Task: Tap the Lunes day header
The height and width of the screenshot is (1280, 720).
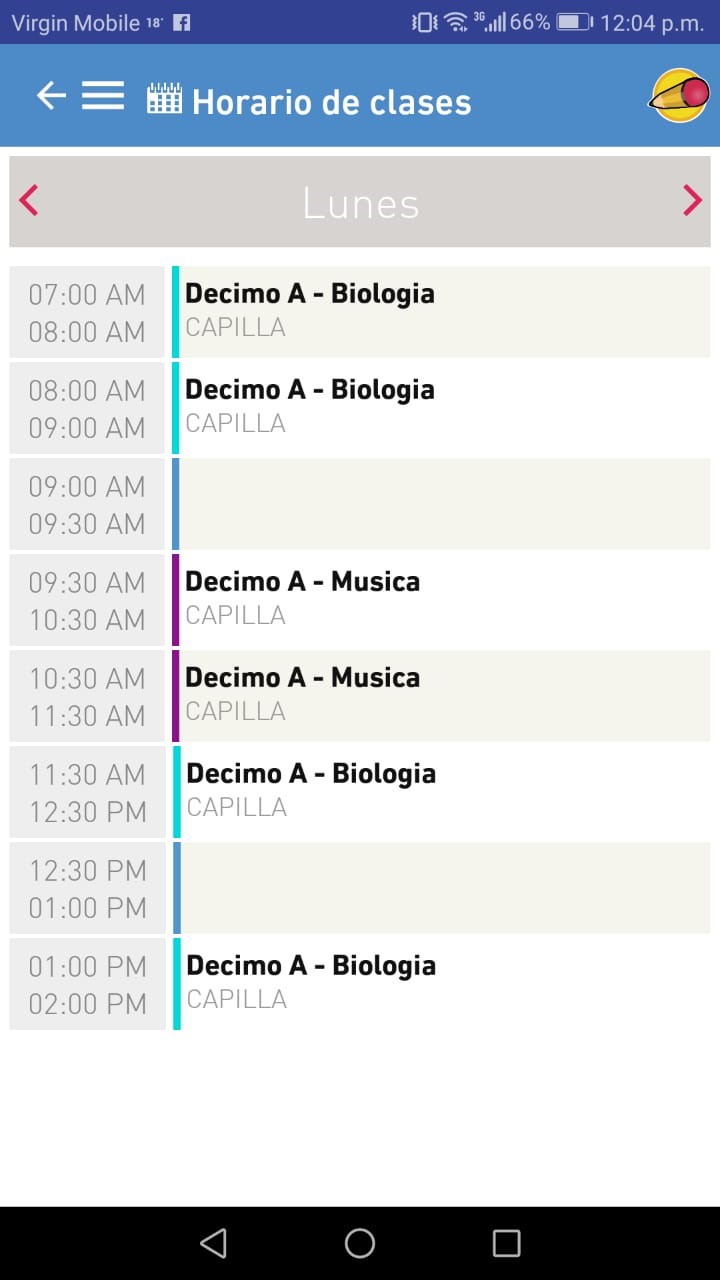Action: pos(360,203)
